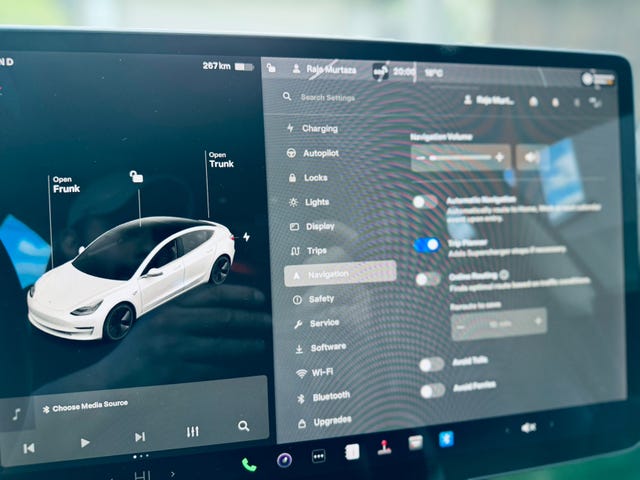The height and width of the screenshot is (480, 640).
Task: Tap the bell notifications icon in the settings header
Action: tap(555, 102)
